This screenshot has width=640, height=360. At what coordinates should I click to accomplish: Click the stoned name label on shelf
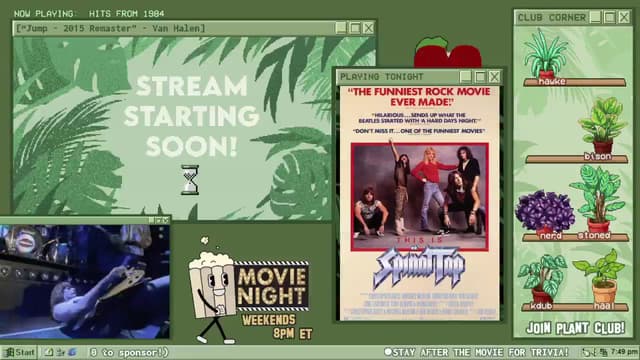pos(594,236)
